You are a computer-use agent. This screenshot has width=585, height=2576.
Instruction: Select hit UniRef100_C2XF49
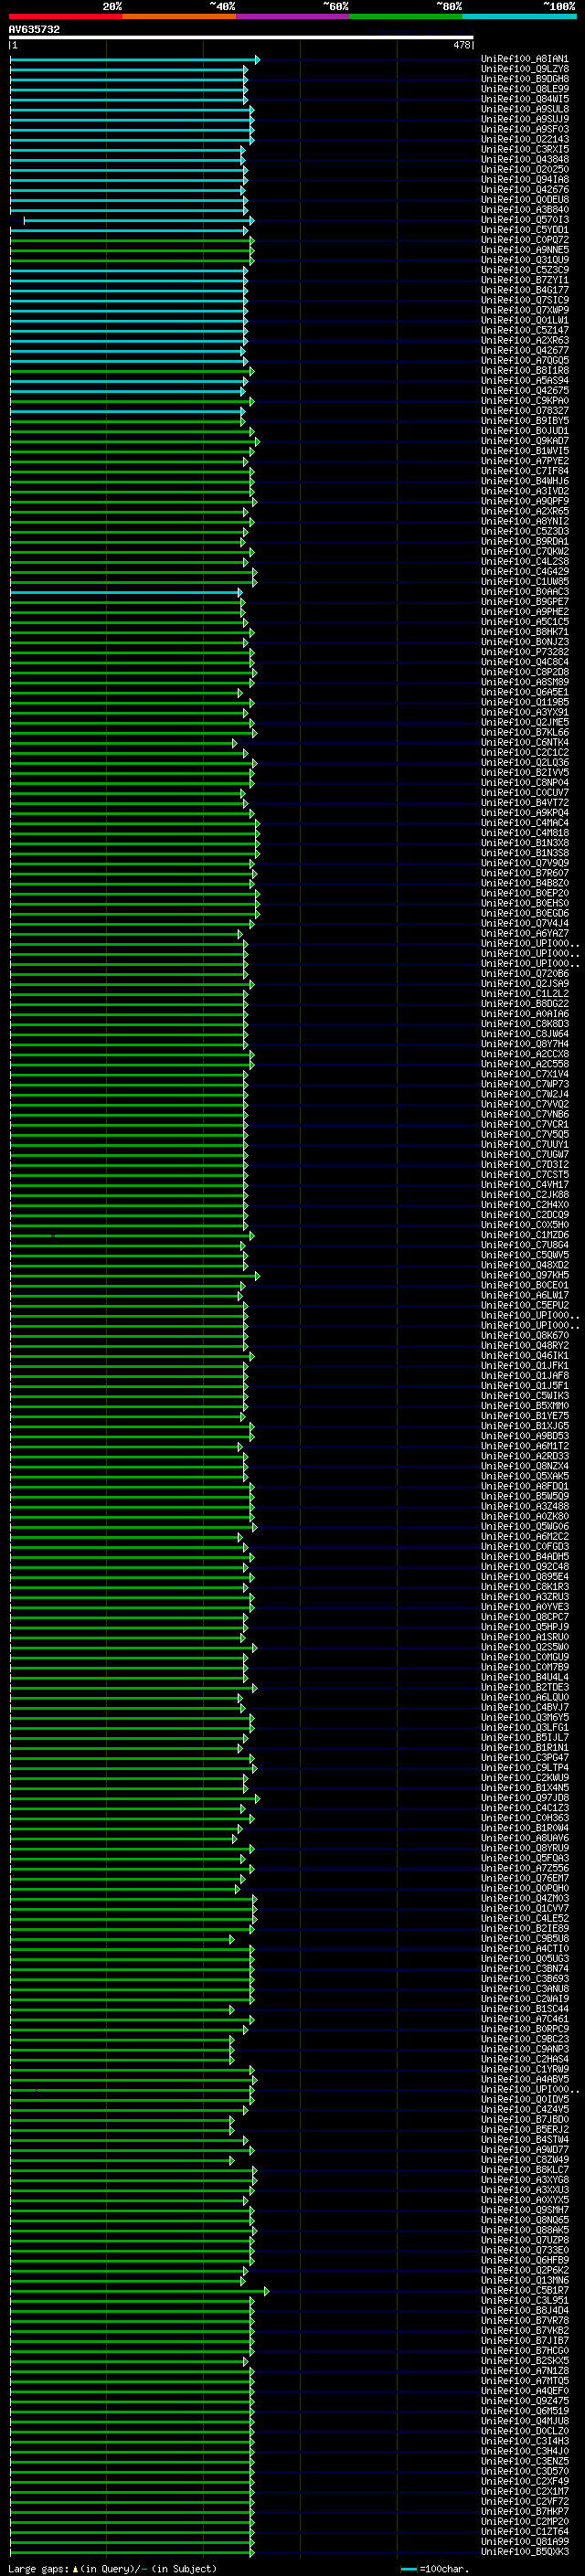coord(525,2481)
